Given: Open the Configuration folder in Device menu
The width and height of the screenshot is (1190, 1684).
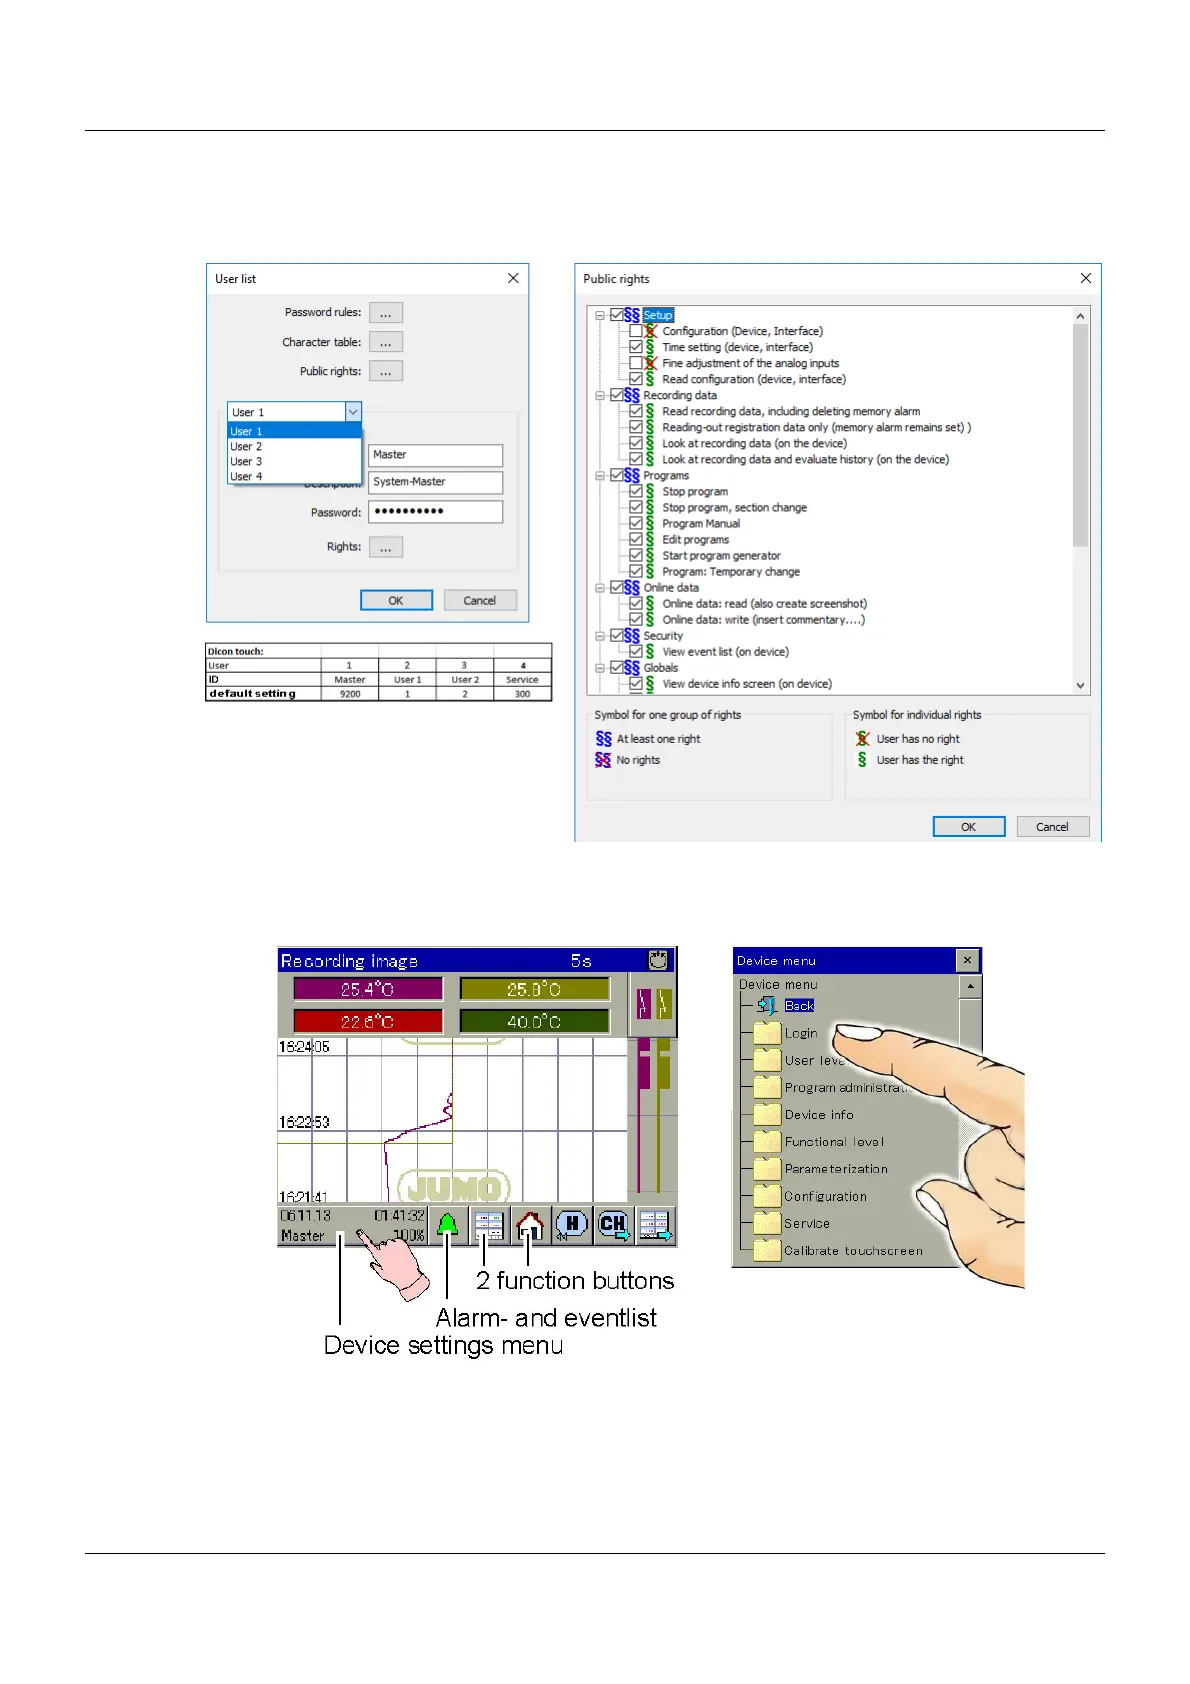Looking at the screenshot, I should (767, 1196).
